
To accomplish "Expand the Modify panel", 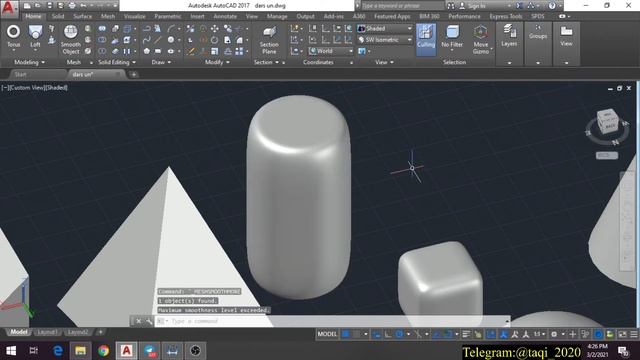I will coord(217,62).
